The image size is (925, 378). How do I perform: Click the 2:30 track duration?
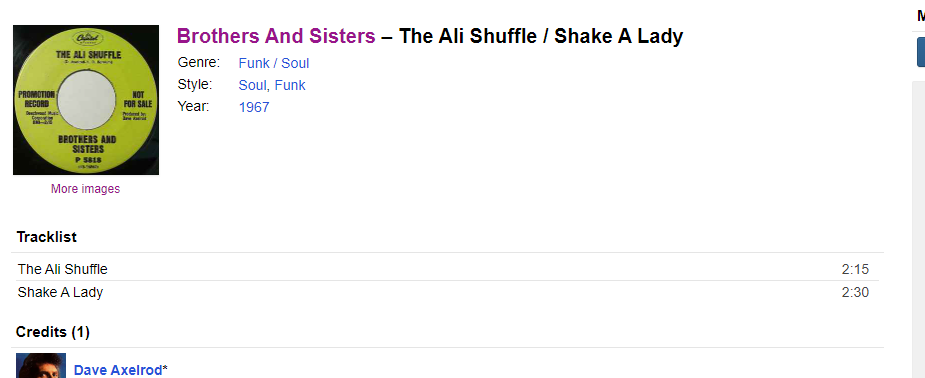pyautogui.click(x=855, y=292)
